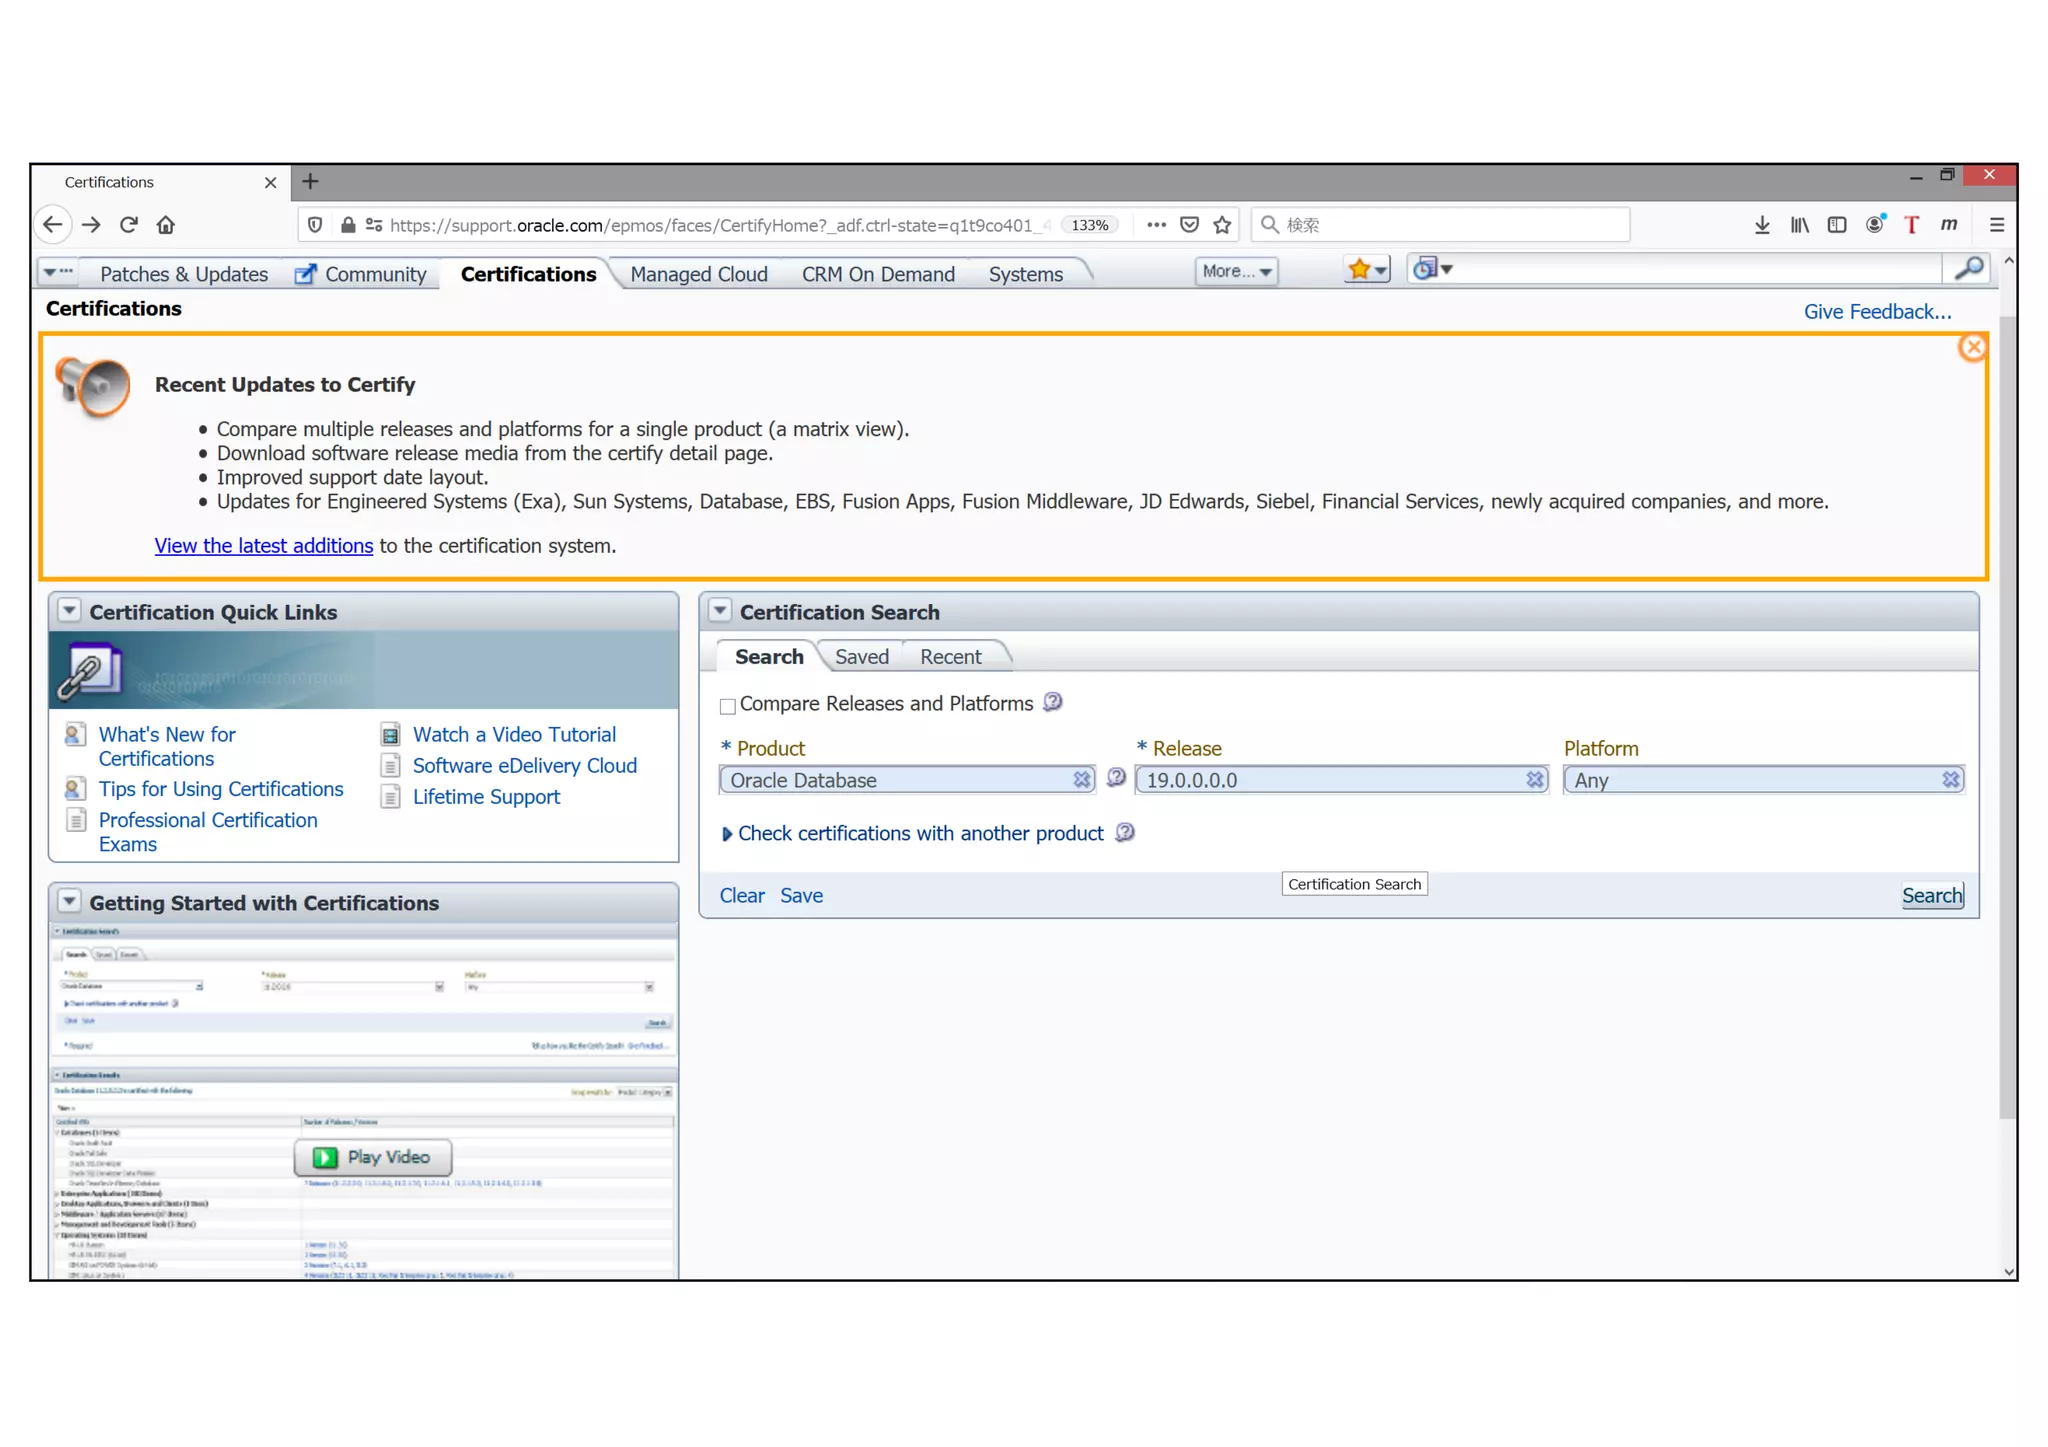Screen dimensions: 2048x1447
Task: Open Watch a Video Tutorial link
Action: tap(514, 735)
